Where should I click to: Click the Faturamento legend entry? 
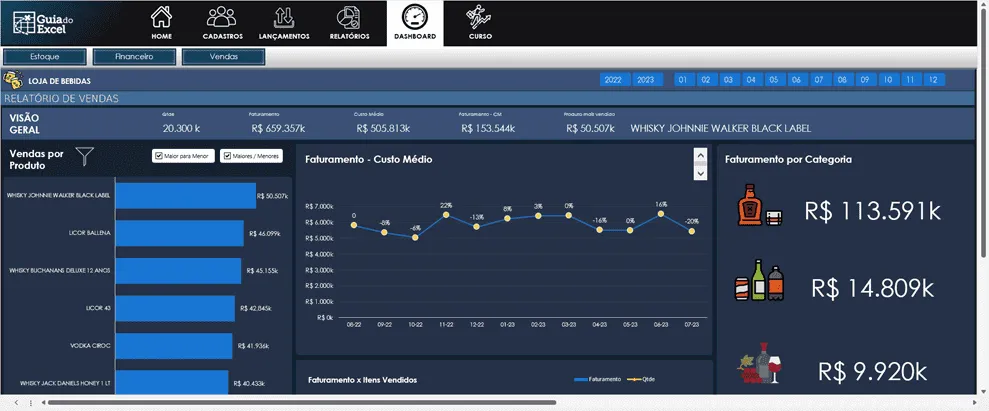tap(597, 379)
